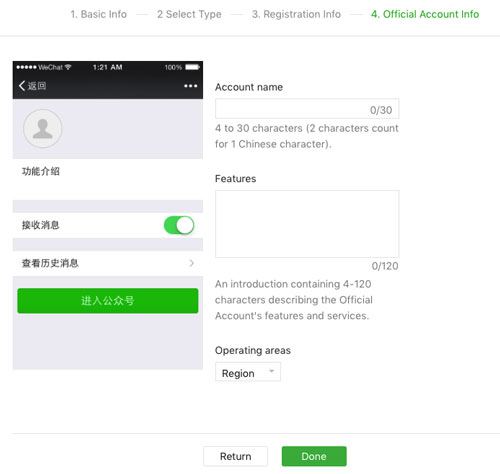
Task: Tap the back arrow in phone preview
Action: (22, 86)
